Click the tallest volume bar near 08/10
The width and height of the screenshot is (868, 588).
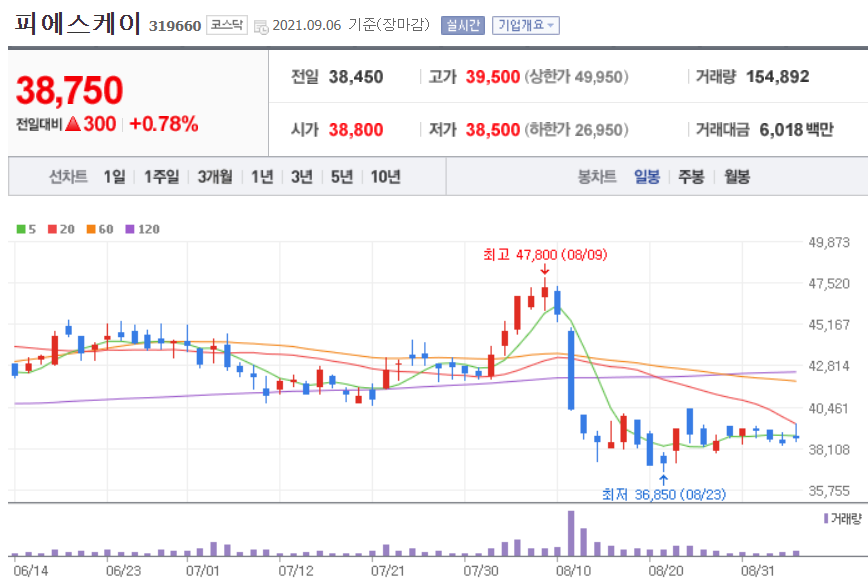571,533
